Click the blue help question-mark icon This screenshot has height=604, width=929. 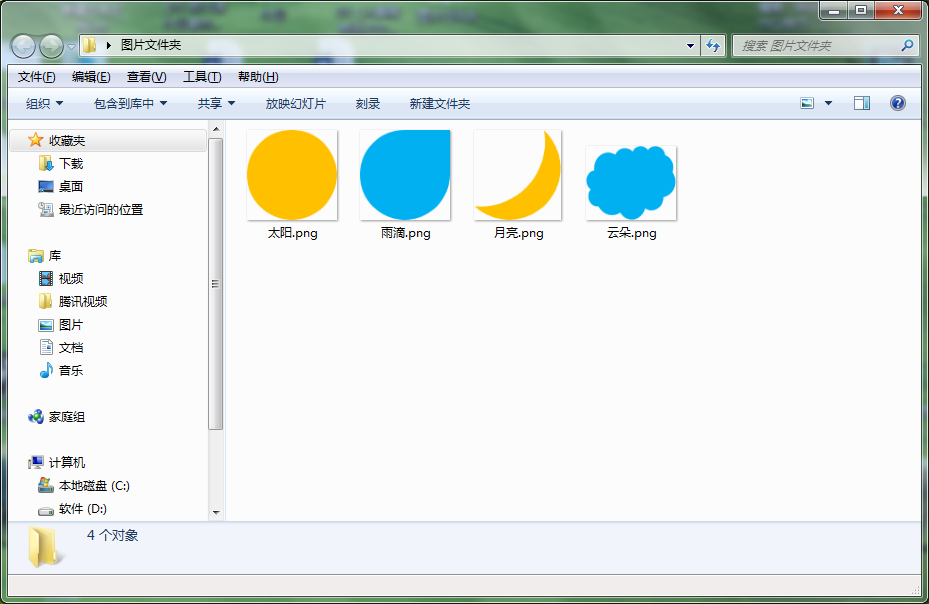[898, 103]
